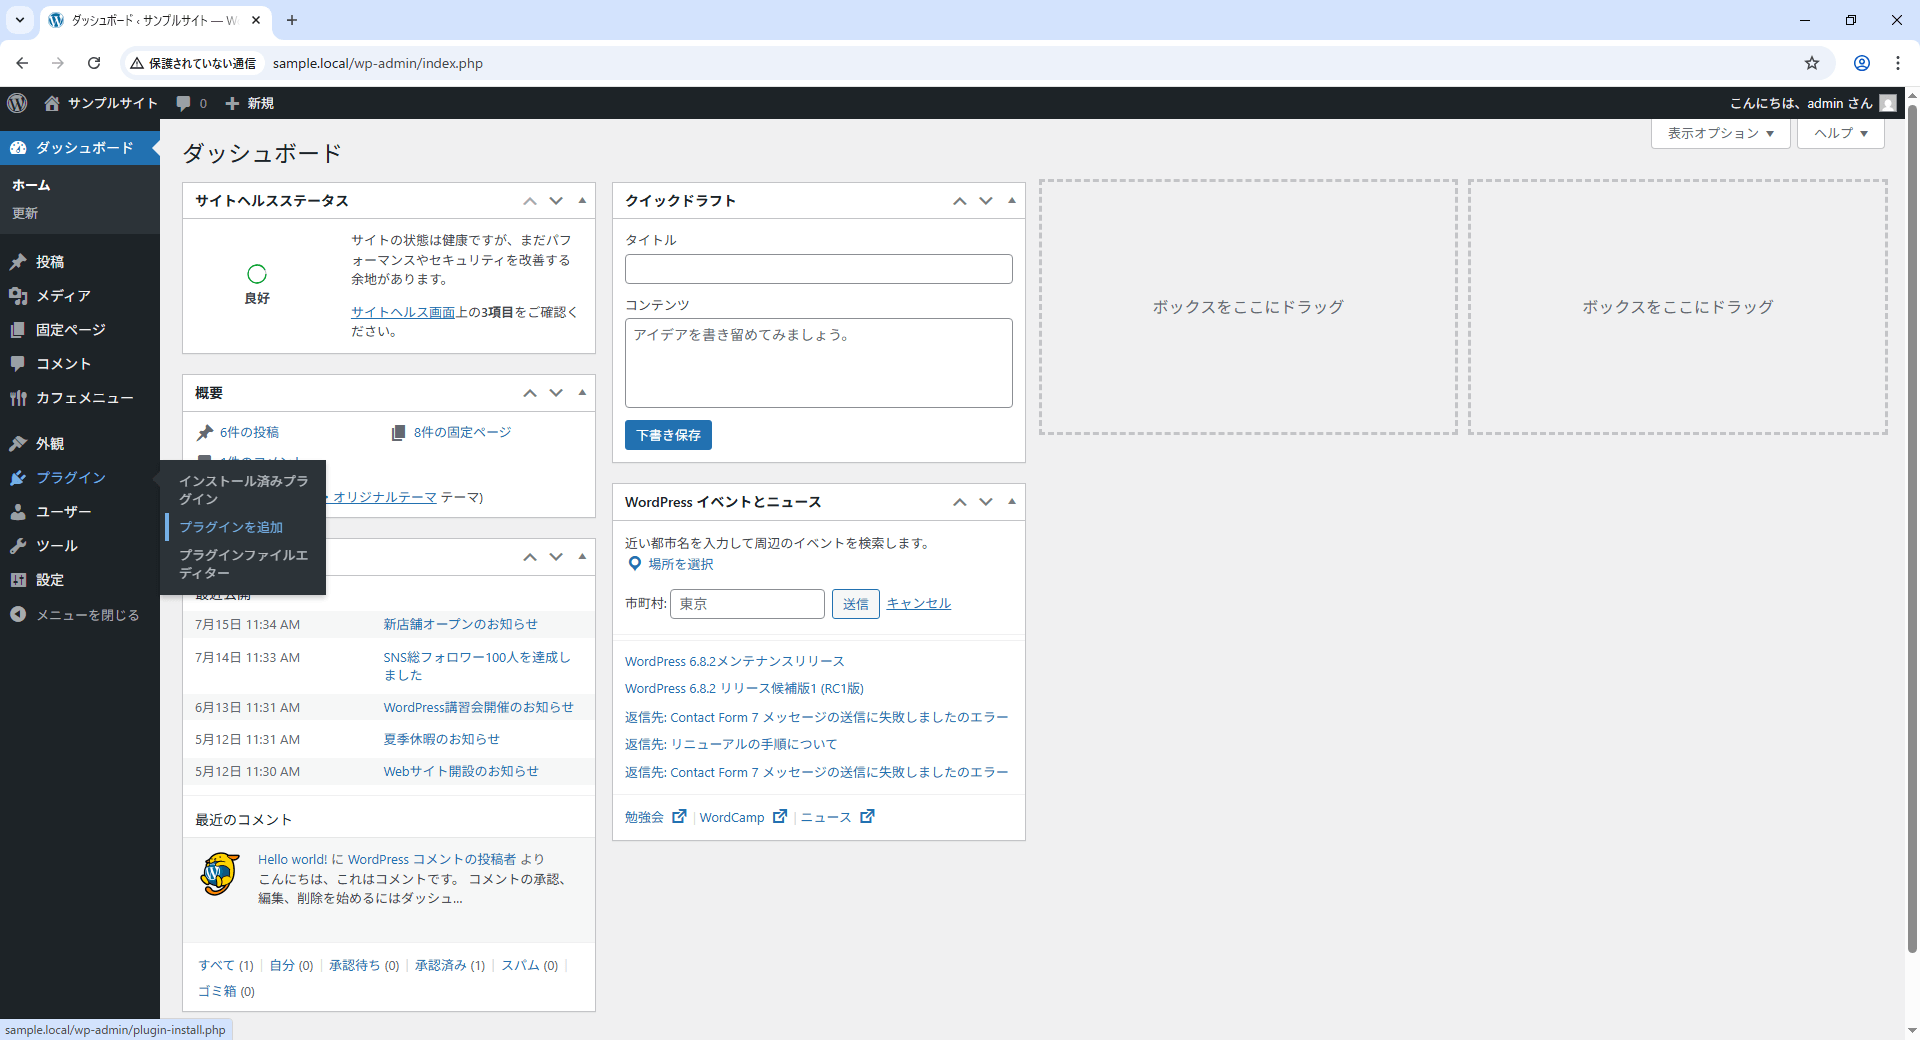Open the 8件の固定ページ link
1920x1040 pixels.
click(462, 432)
